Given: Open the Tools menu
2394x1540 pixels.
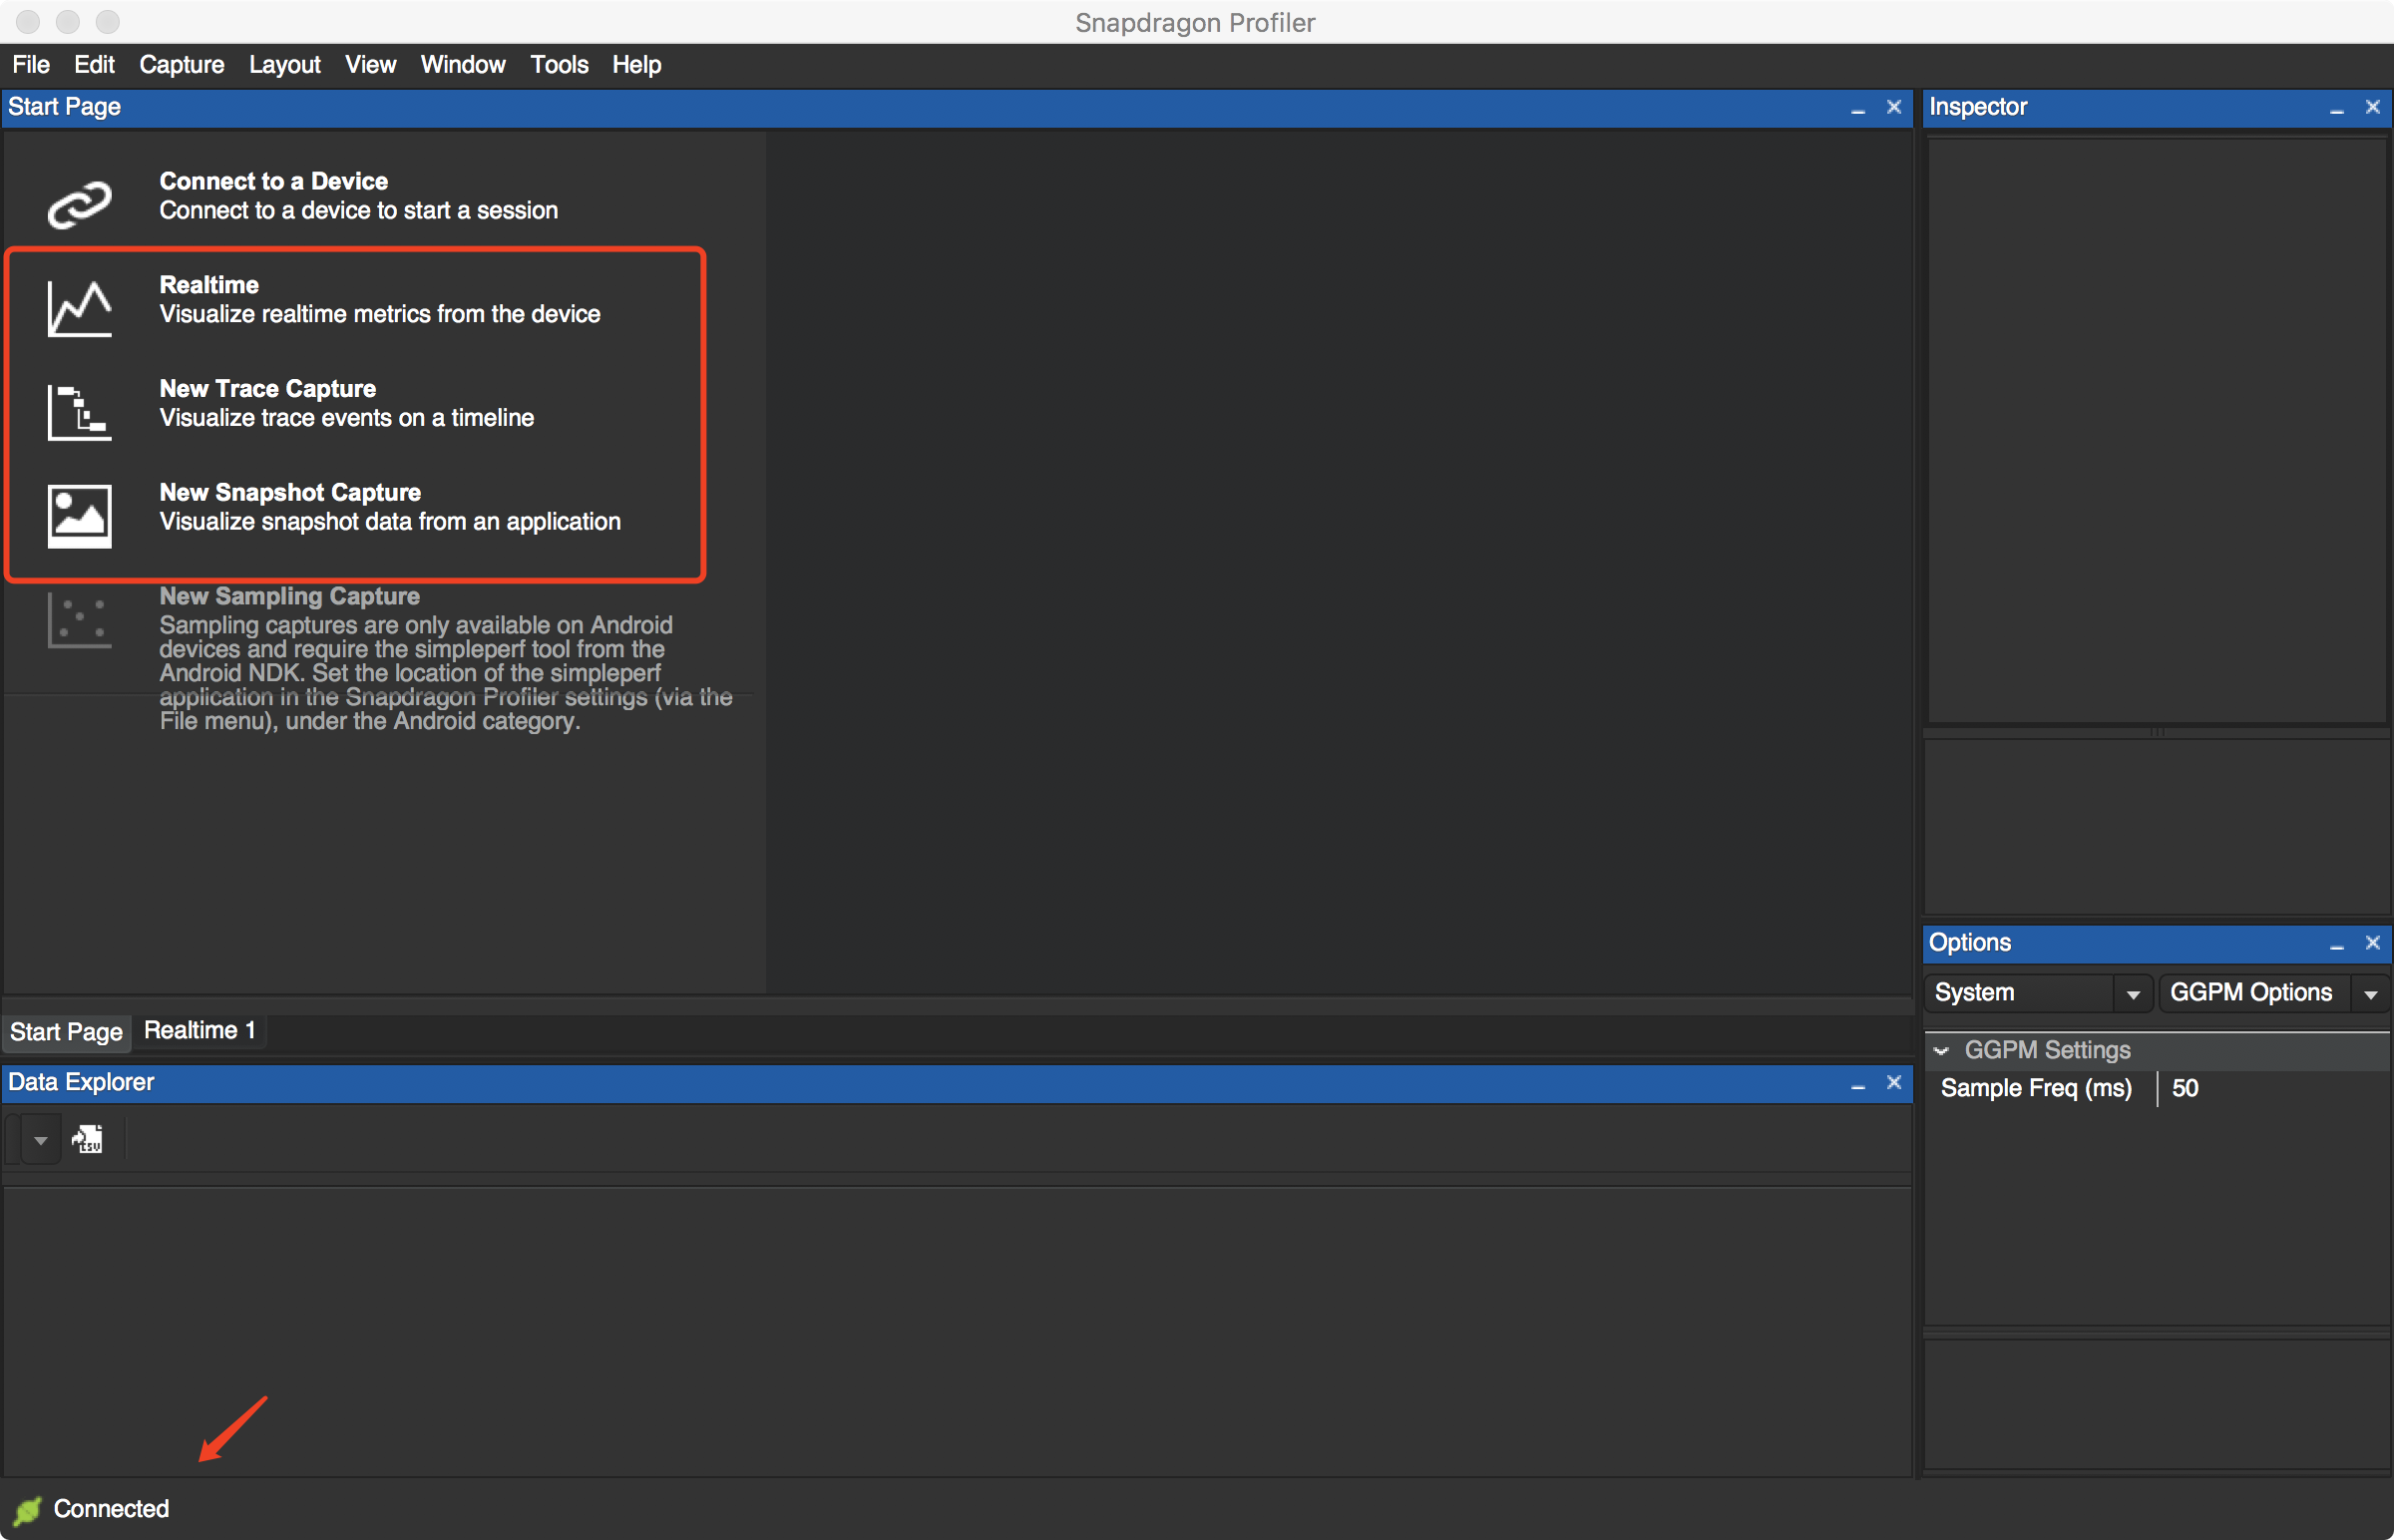Looking at the screenshot, I should coord(558,65).
